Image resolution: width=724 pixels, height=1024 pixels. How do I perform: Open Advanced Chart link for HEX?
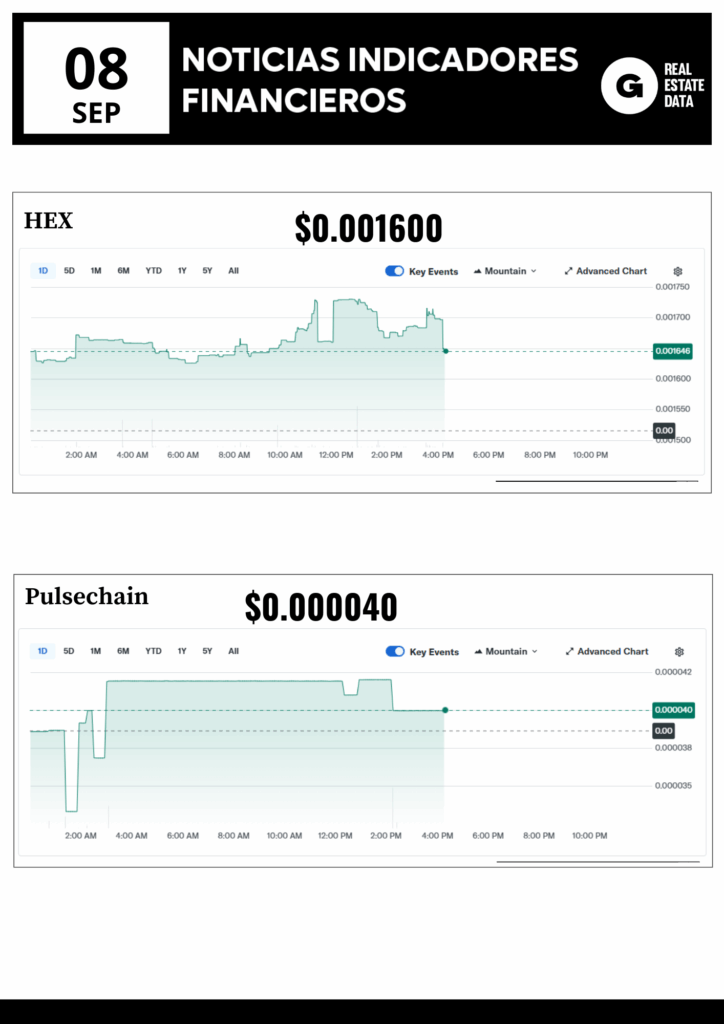click(x=606, y=271)
